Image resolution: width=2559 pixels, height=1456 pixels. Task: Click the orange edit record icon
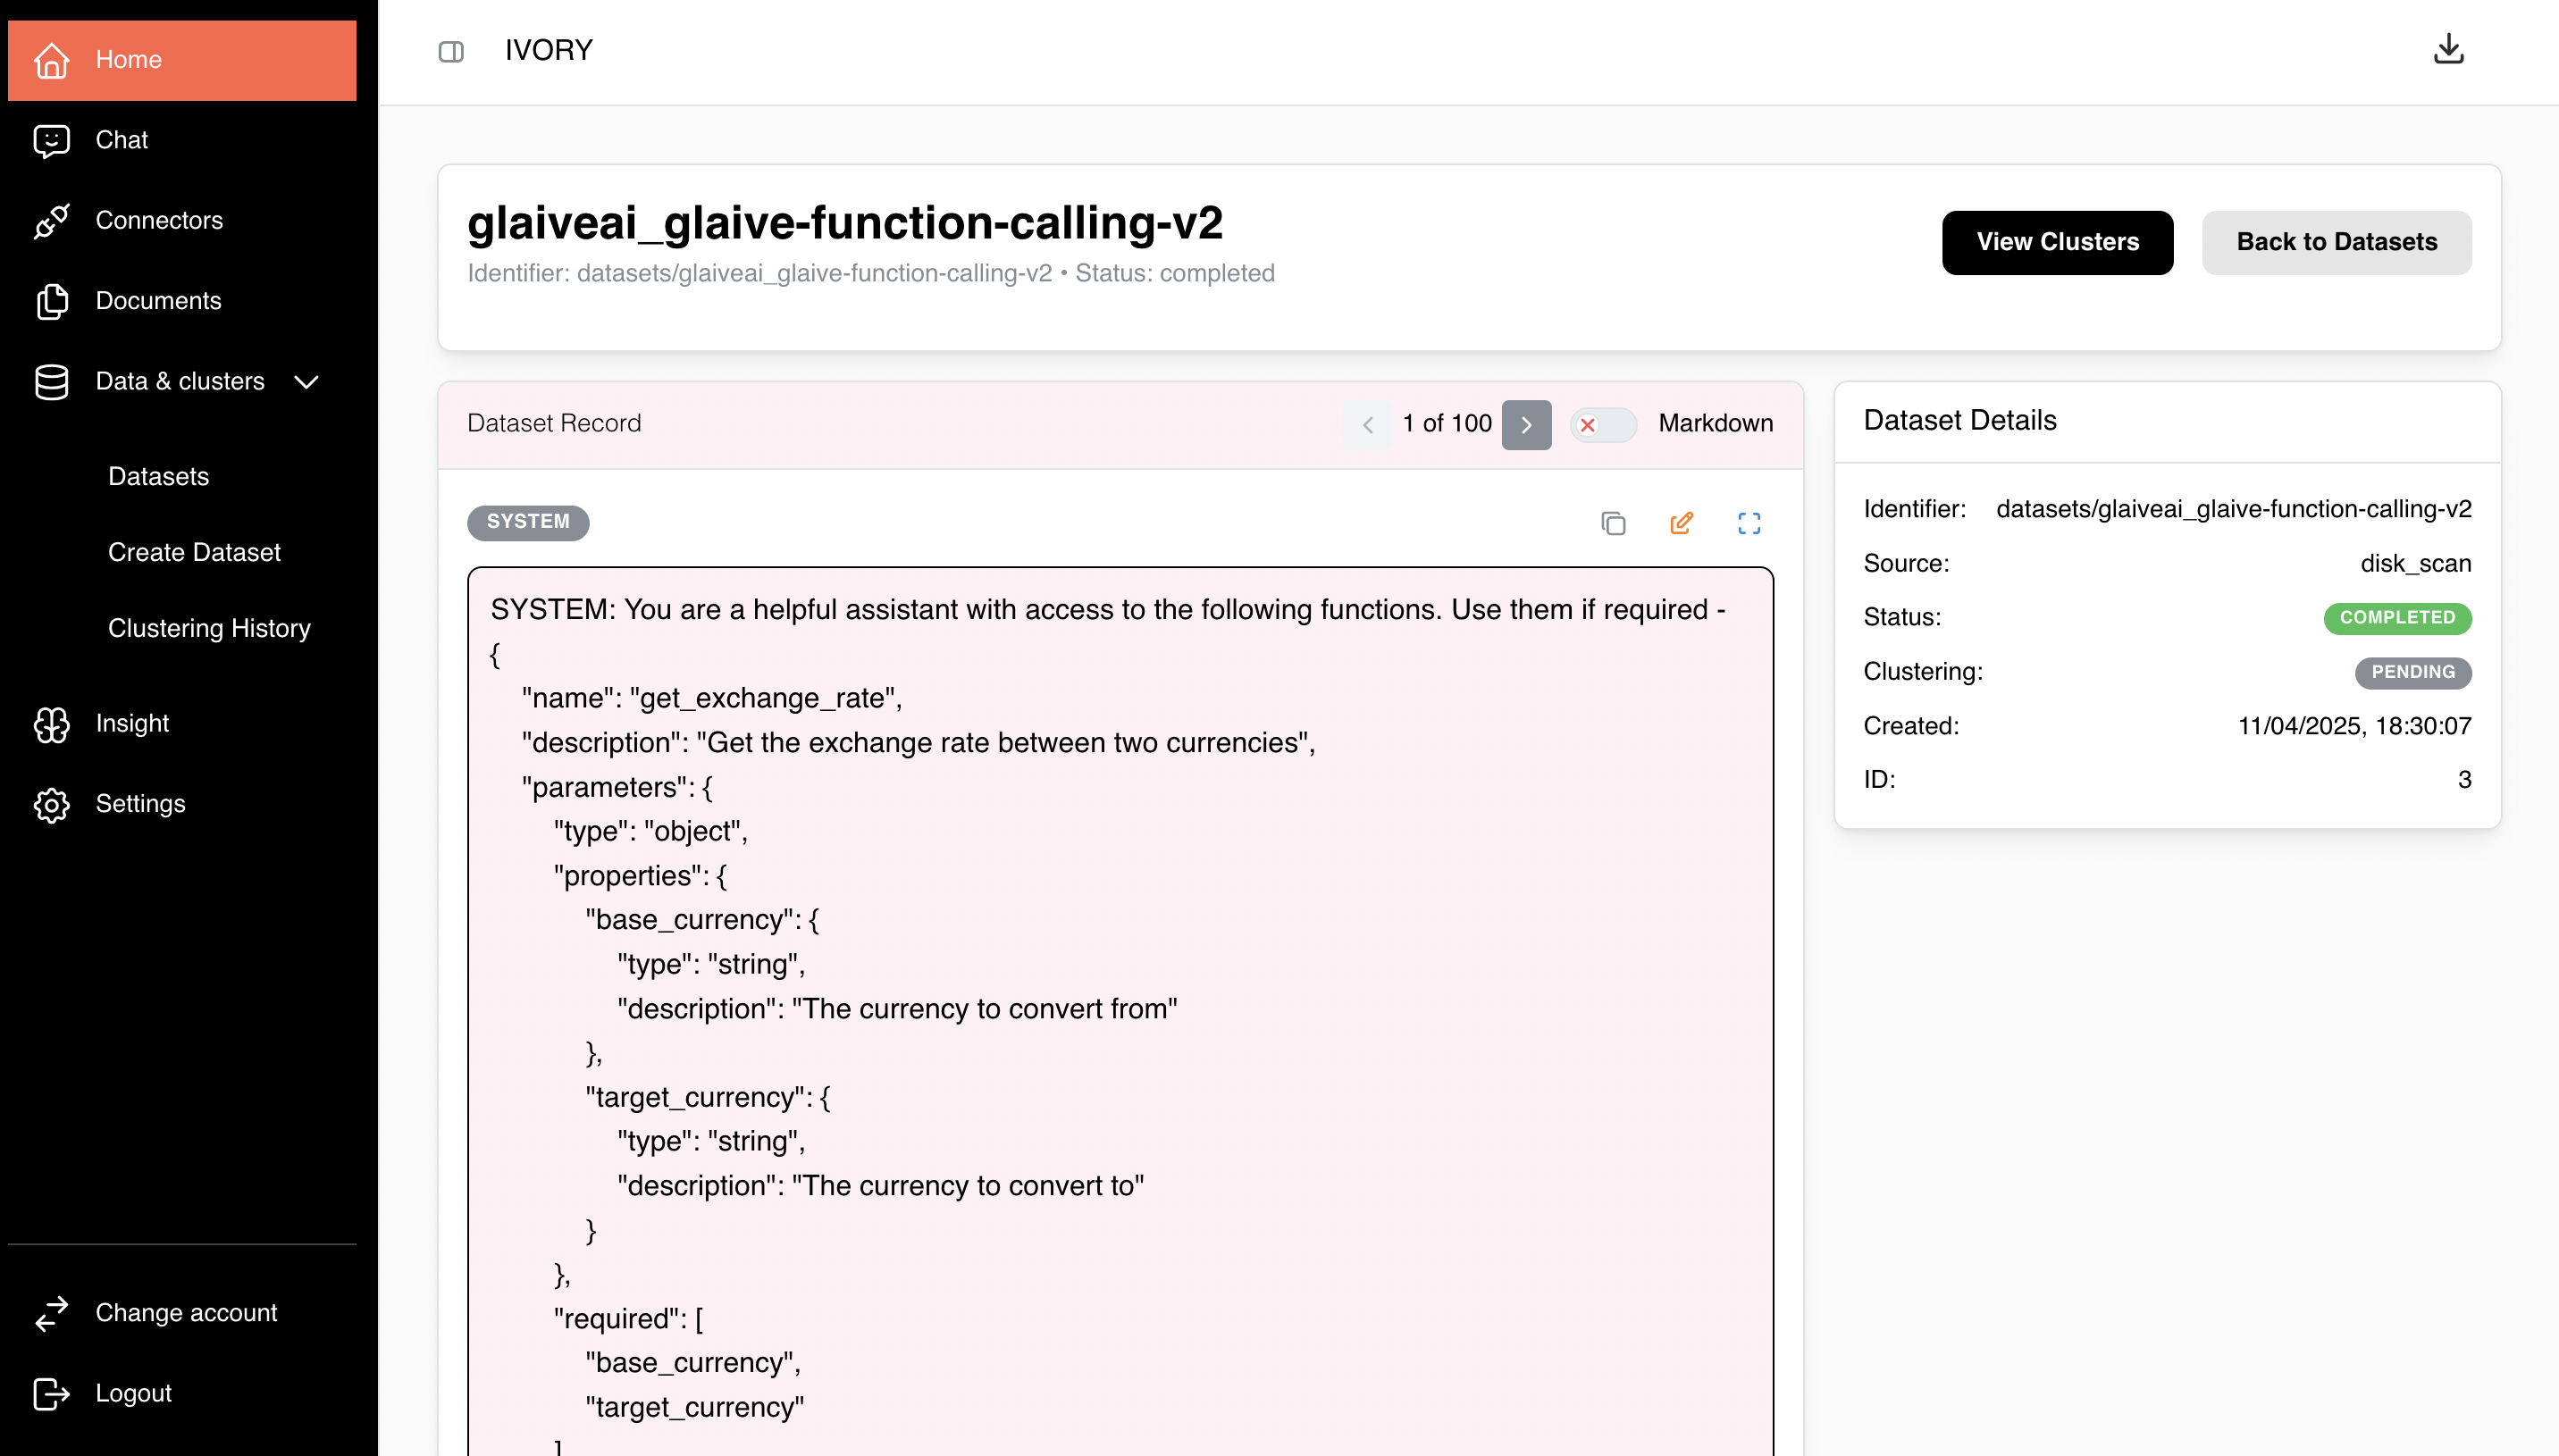(x=1681, y=523)
